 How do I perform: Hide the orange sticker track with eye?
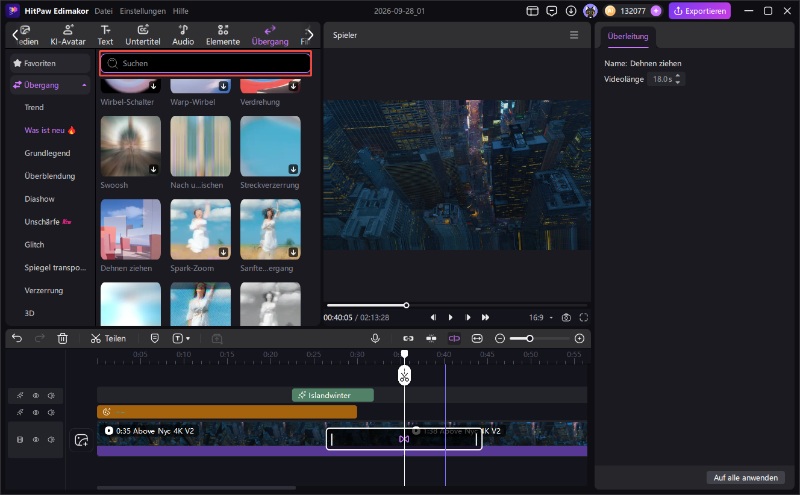coord(36,412)
